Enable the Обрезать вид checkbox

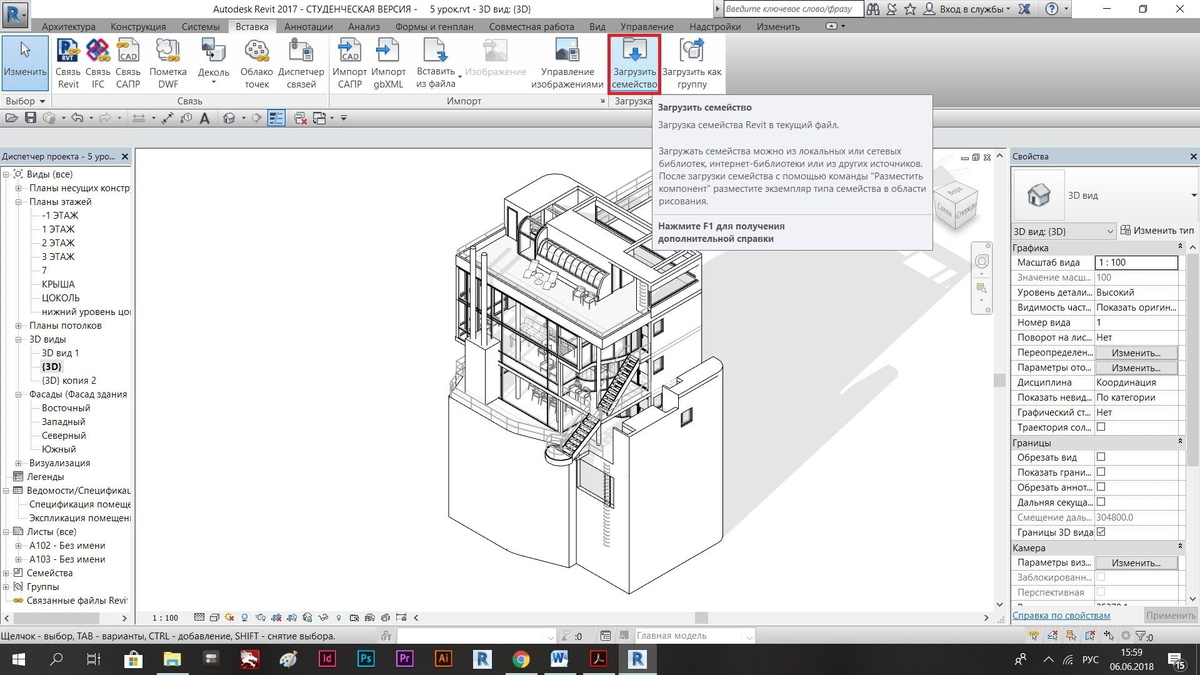point(1101,457)
